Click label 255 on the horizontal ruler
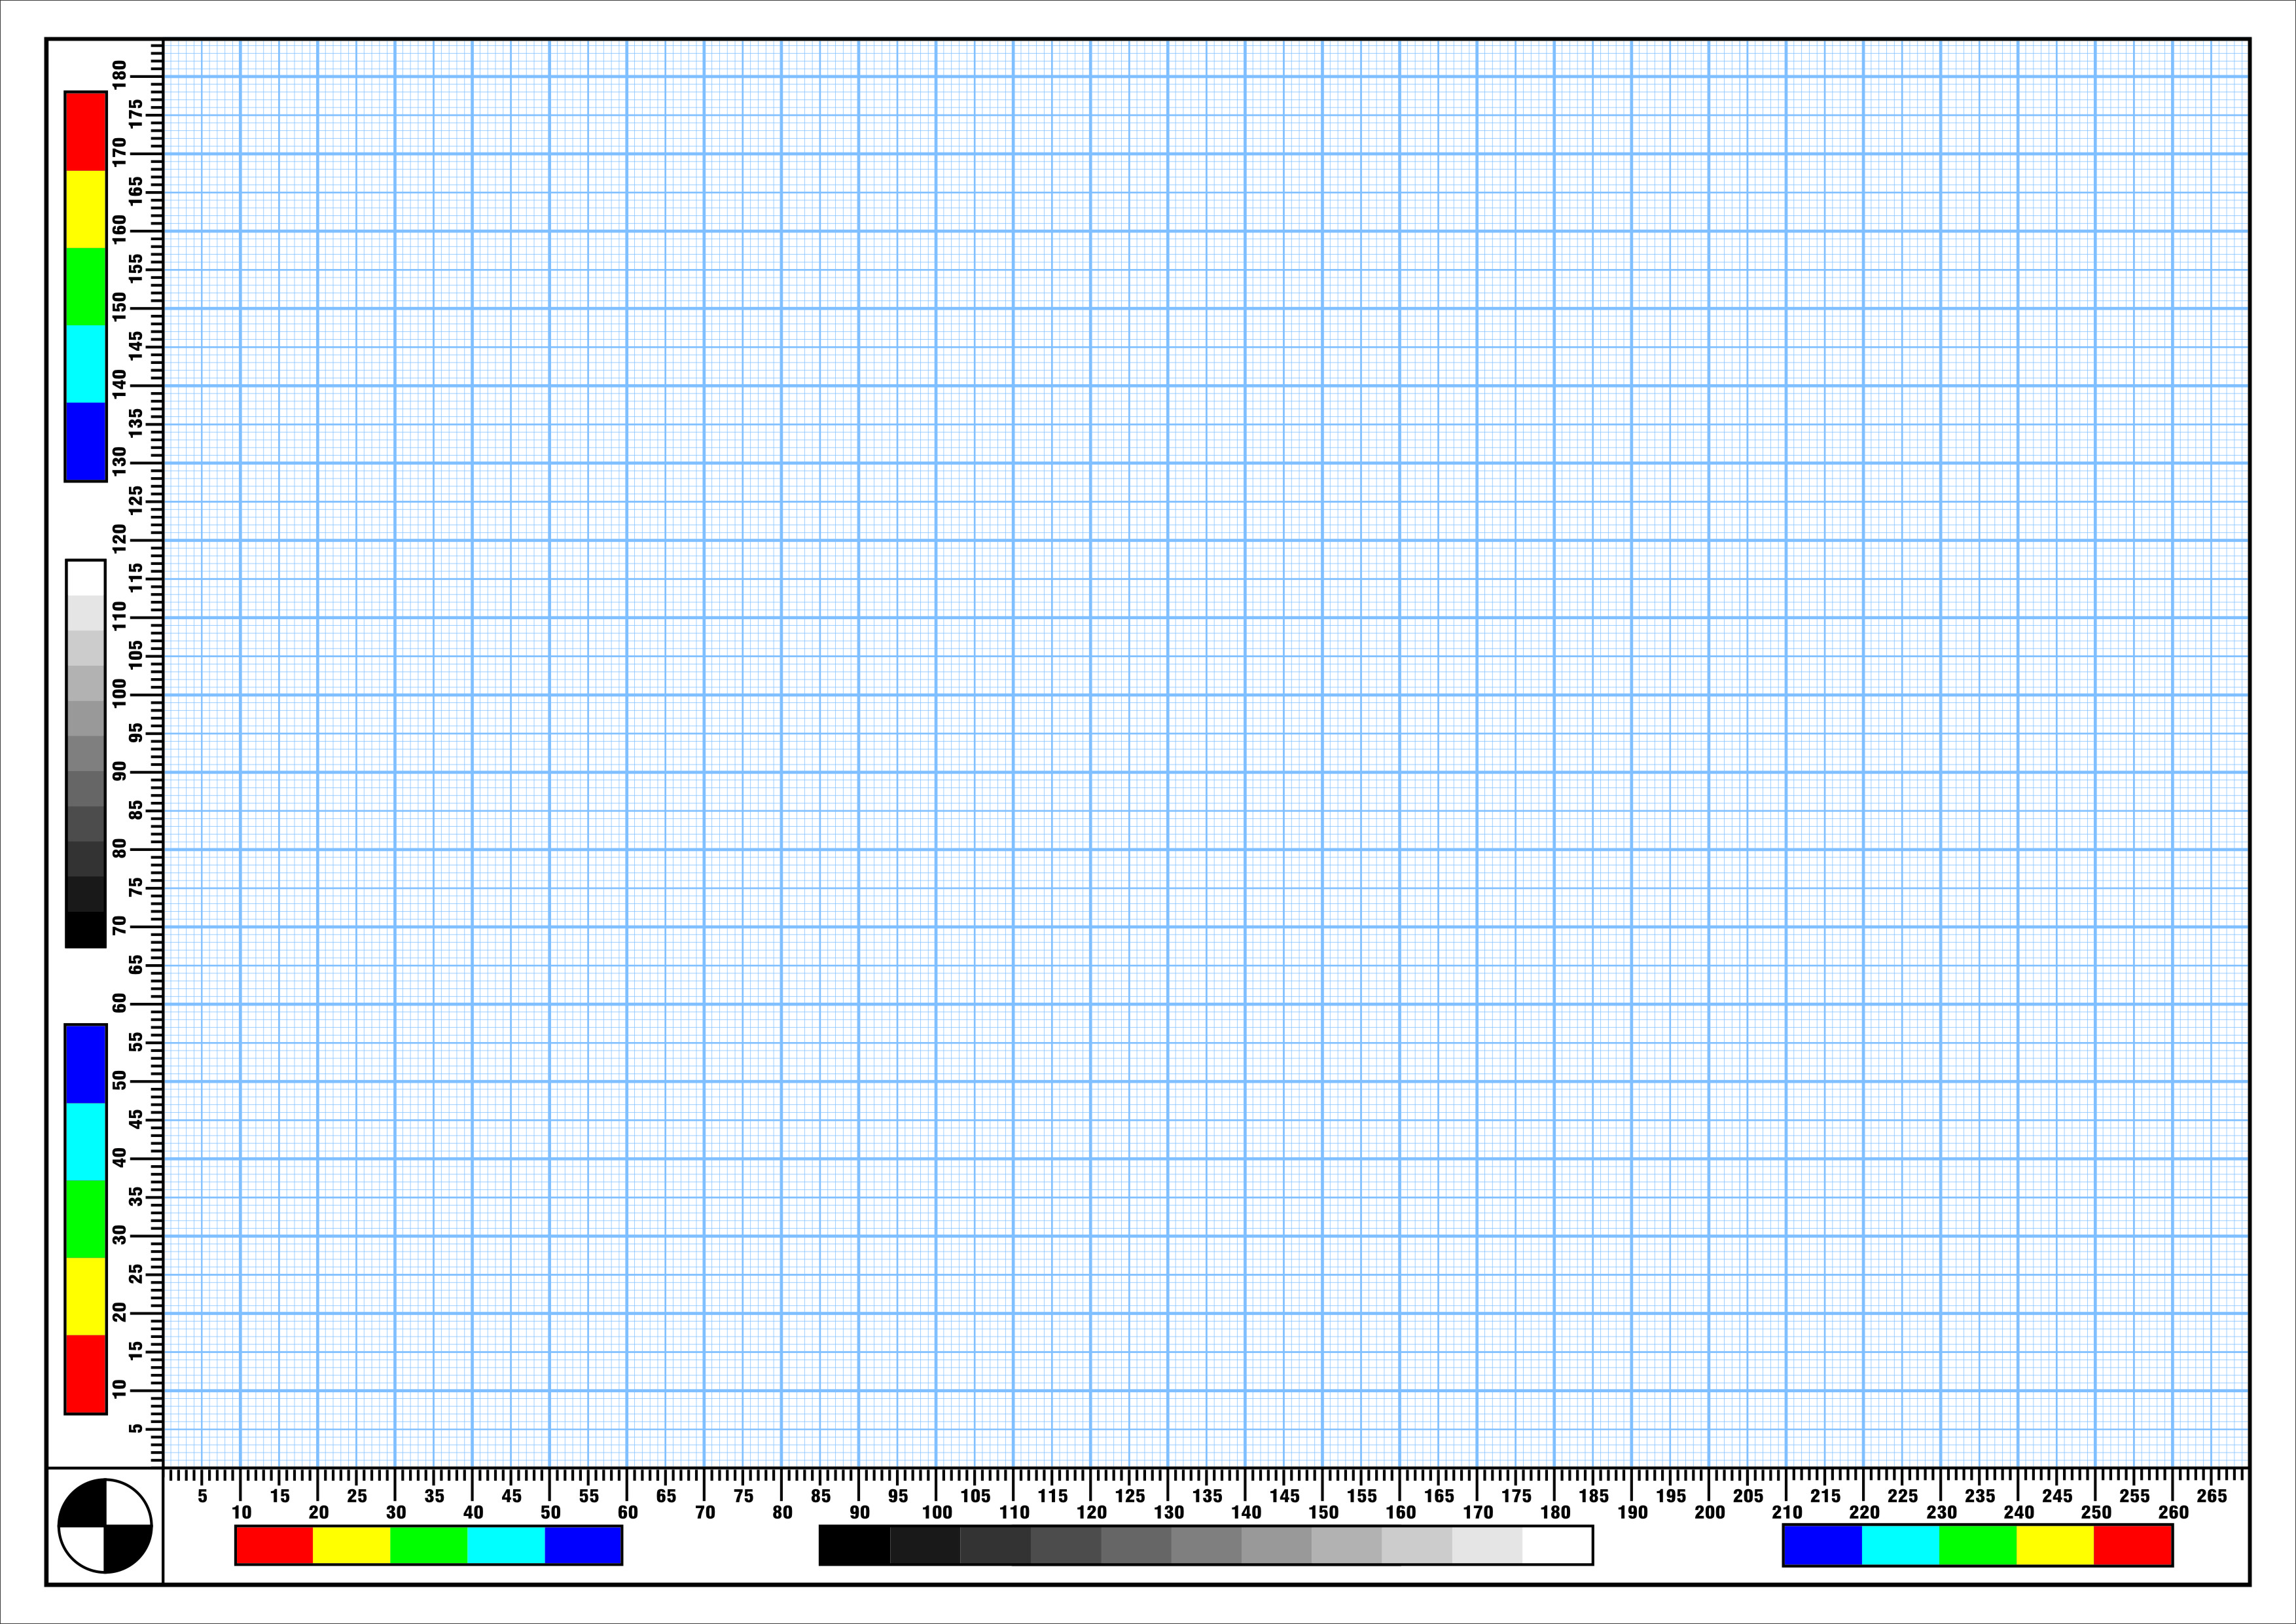Viewport: 2296px width, 1624px height. point(2134,1496)
